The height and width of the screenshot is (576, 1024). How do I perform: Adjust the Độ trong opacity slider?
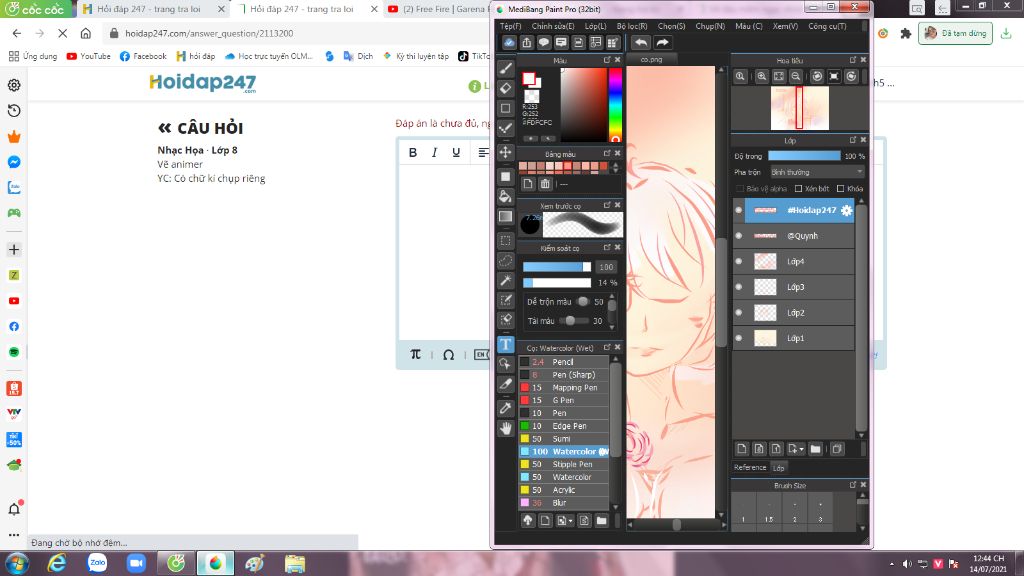[x=804, y=156]
